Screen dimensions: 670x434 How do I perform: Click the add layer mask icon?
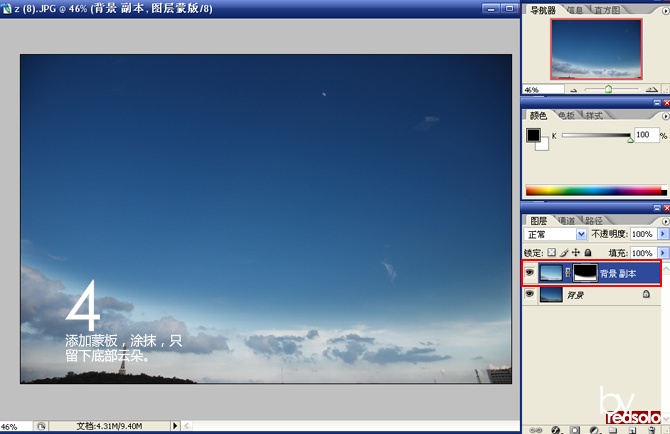[x=575, y=430]
